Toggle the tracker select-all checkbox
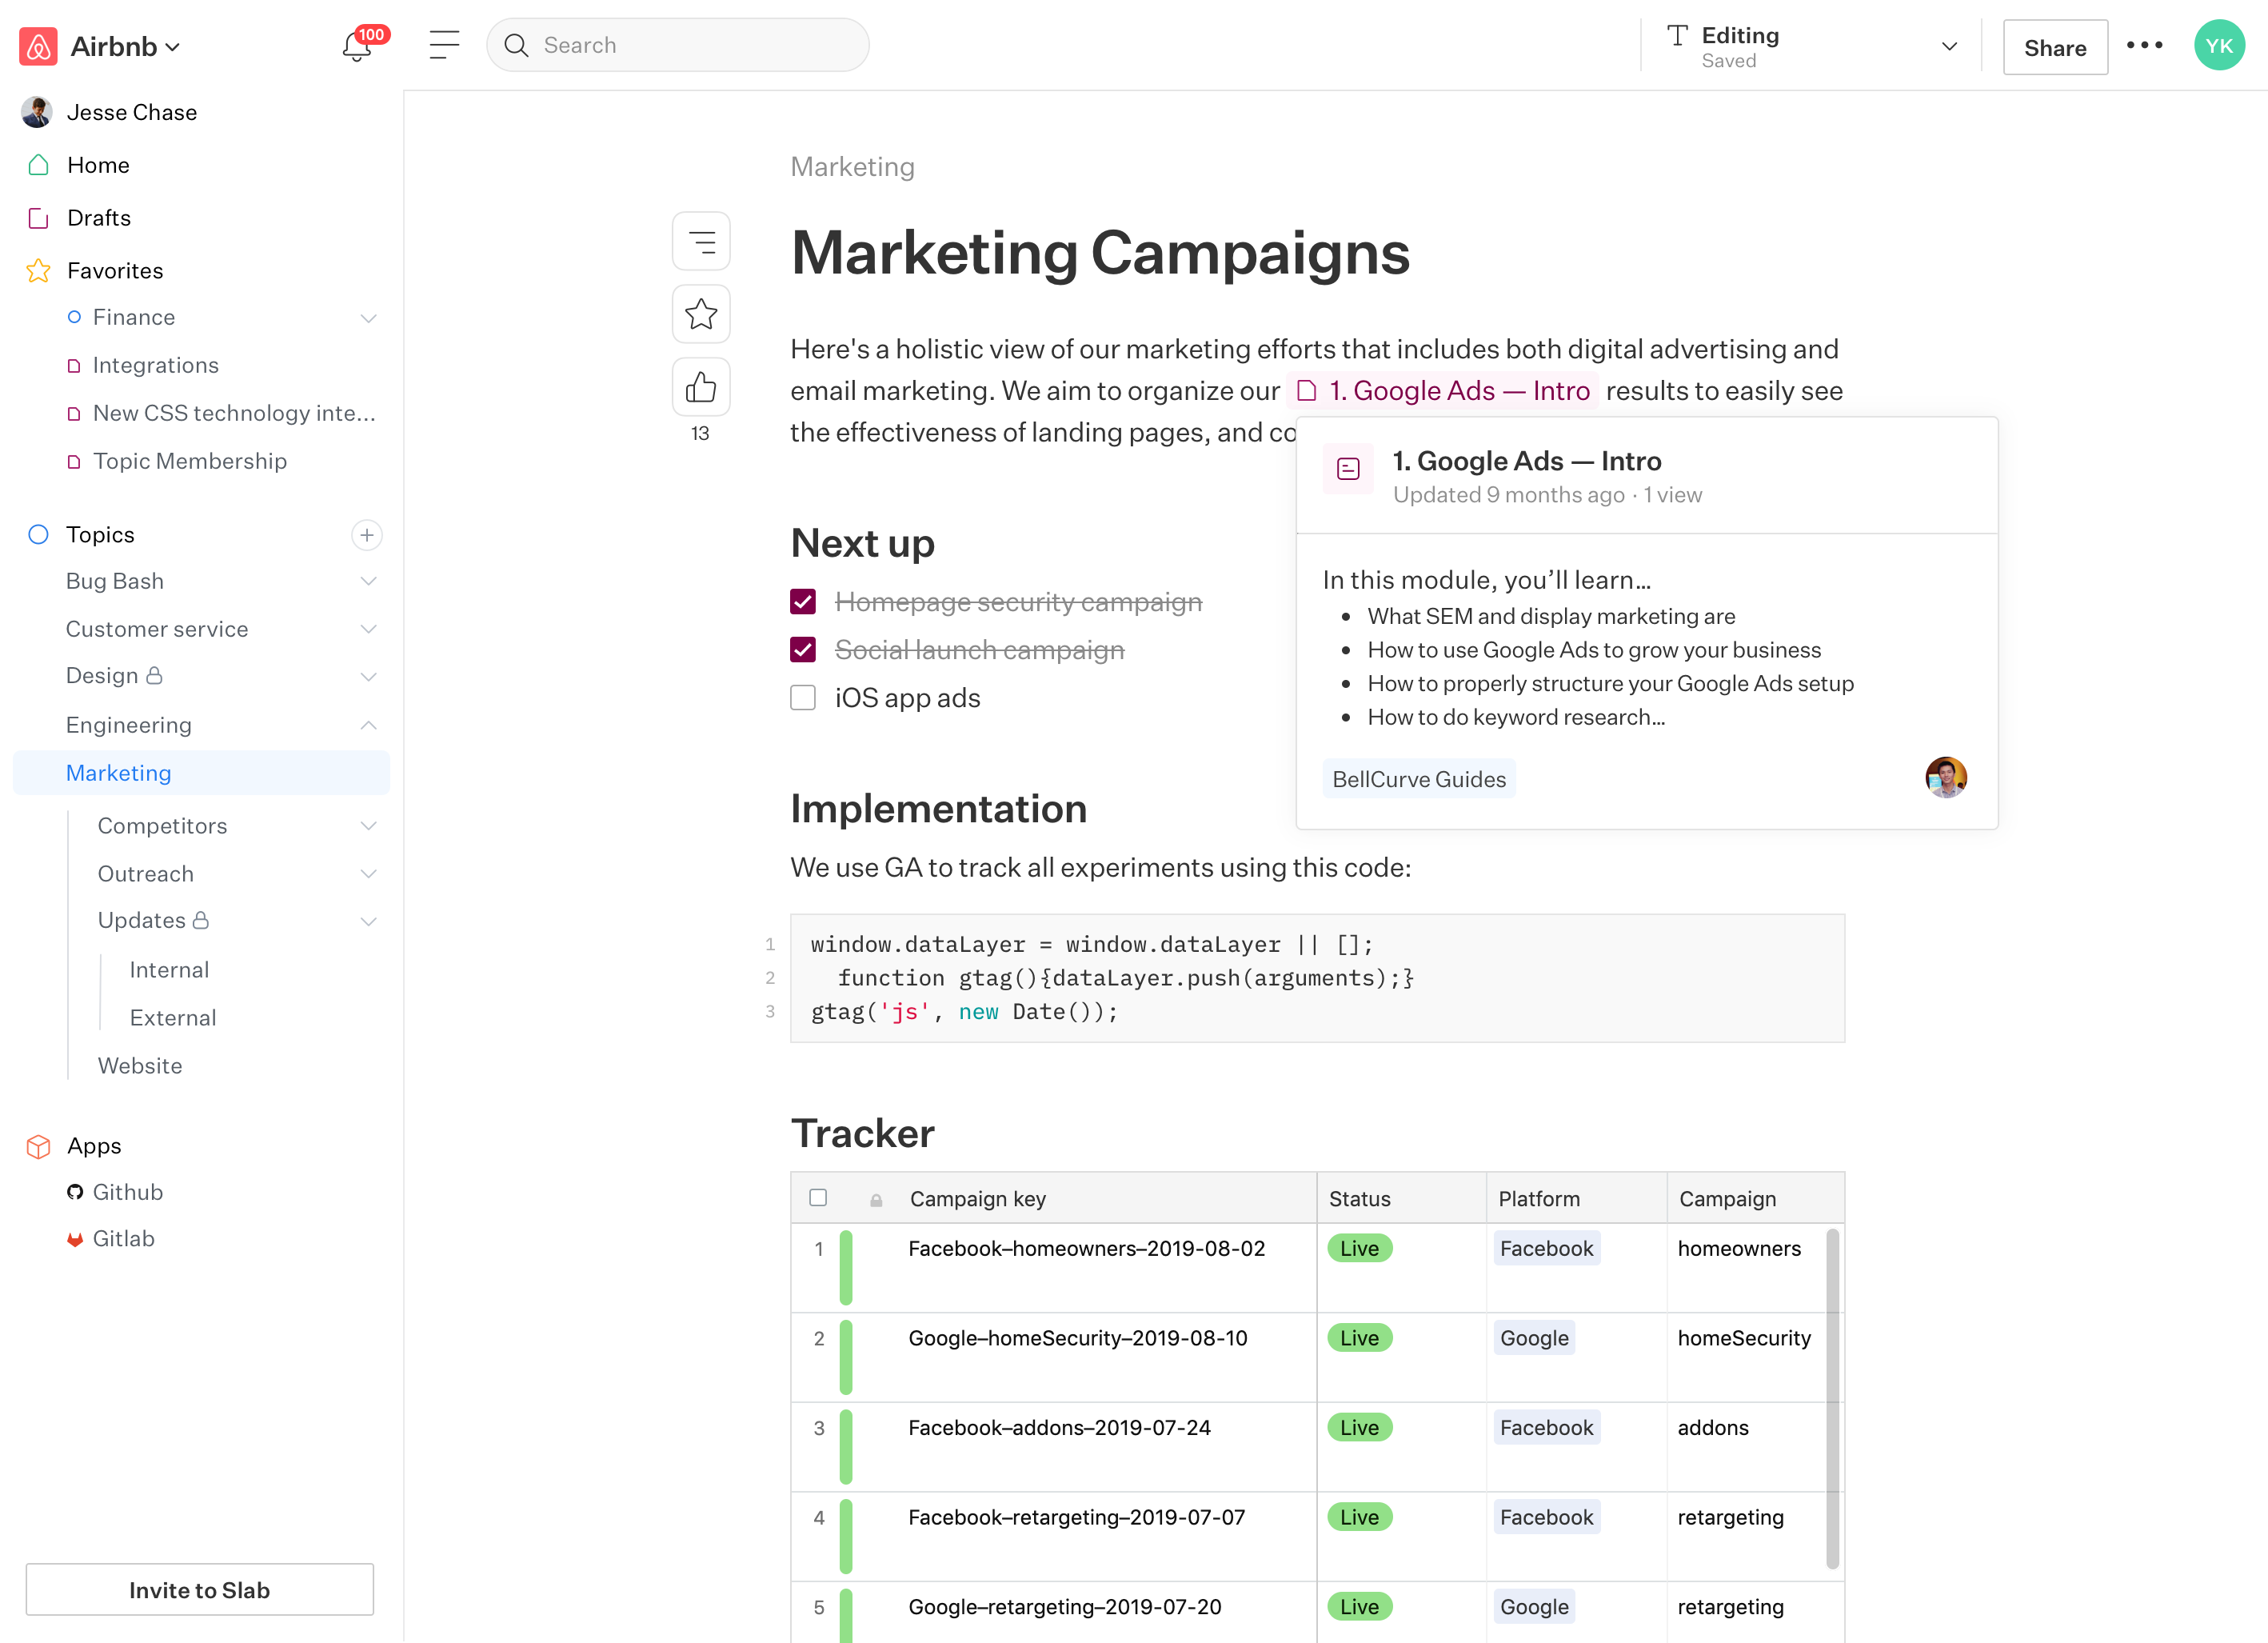 [818, 1198]
